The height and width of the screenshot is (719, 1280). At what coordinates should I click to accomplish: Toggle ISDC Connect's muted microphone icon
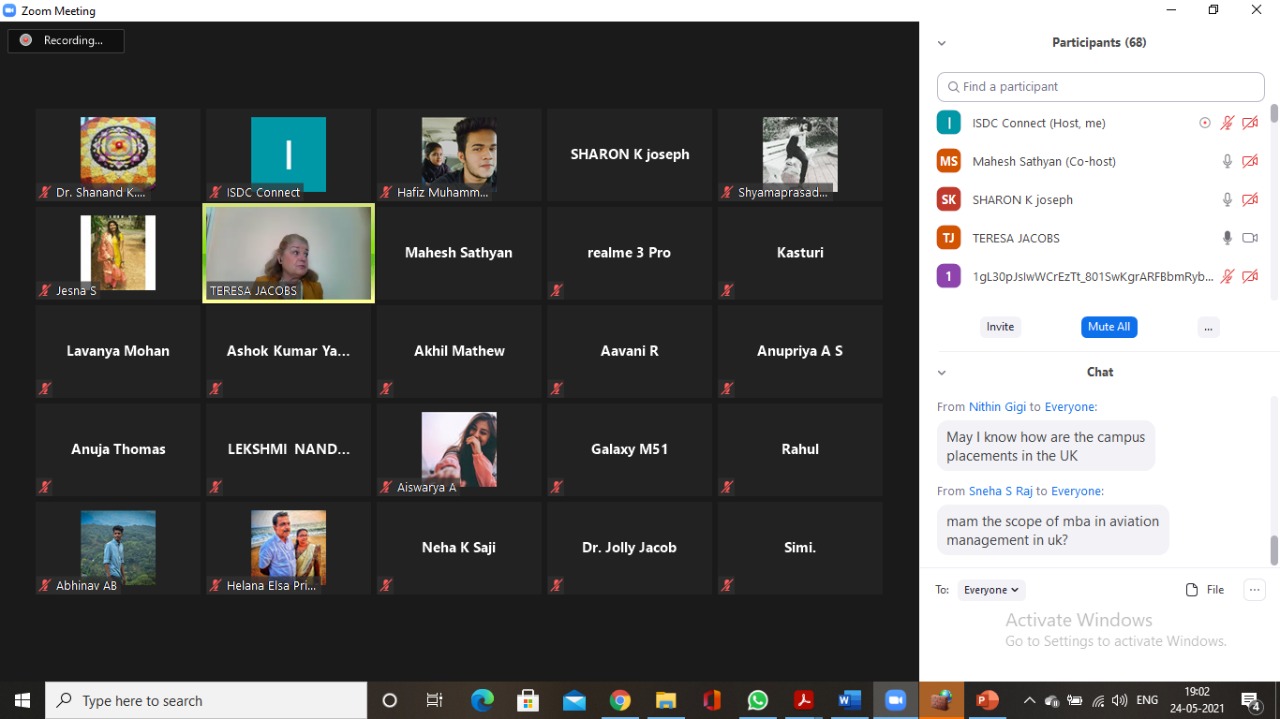(x=1227, y=123)
